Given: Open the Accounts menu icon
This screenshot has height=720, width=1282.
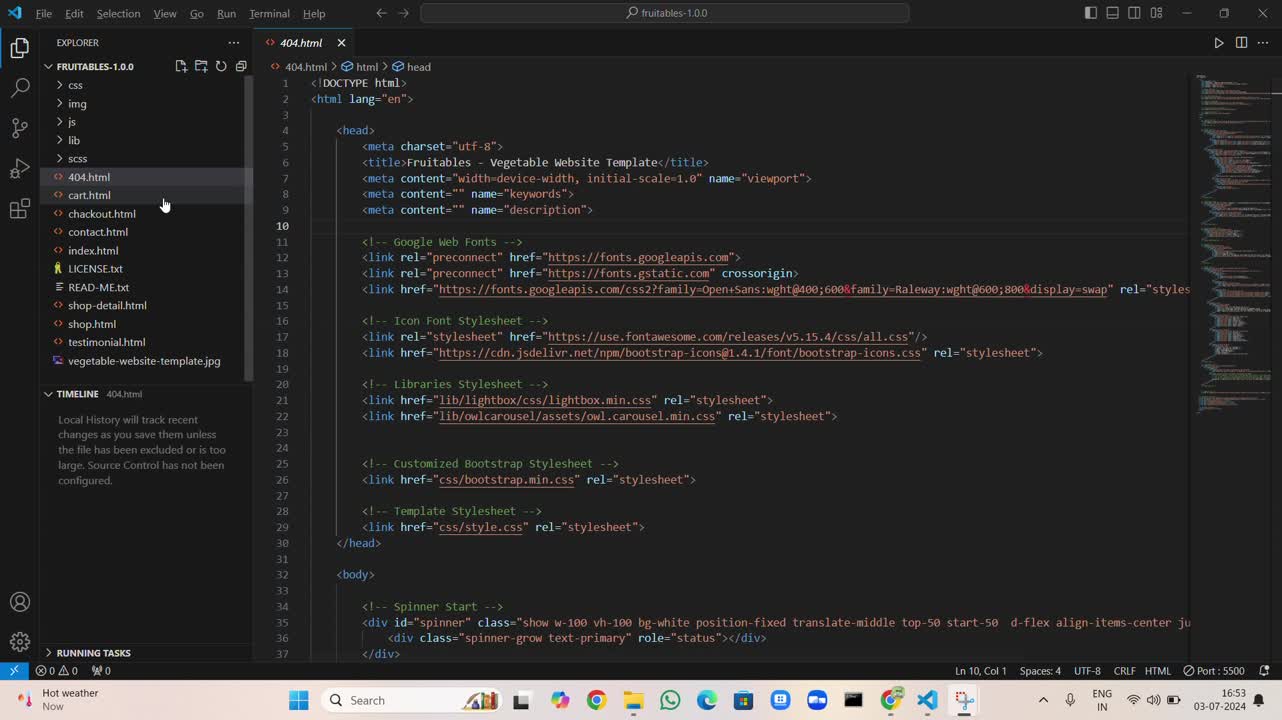Looking at the screenshot, I should click(20, 602).
